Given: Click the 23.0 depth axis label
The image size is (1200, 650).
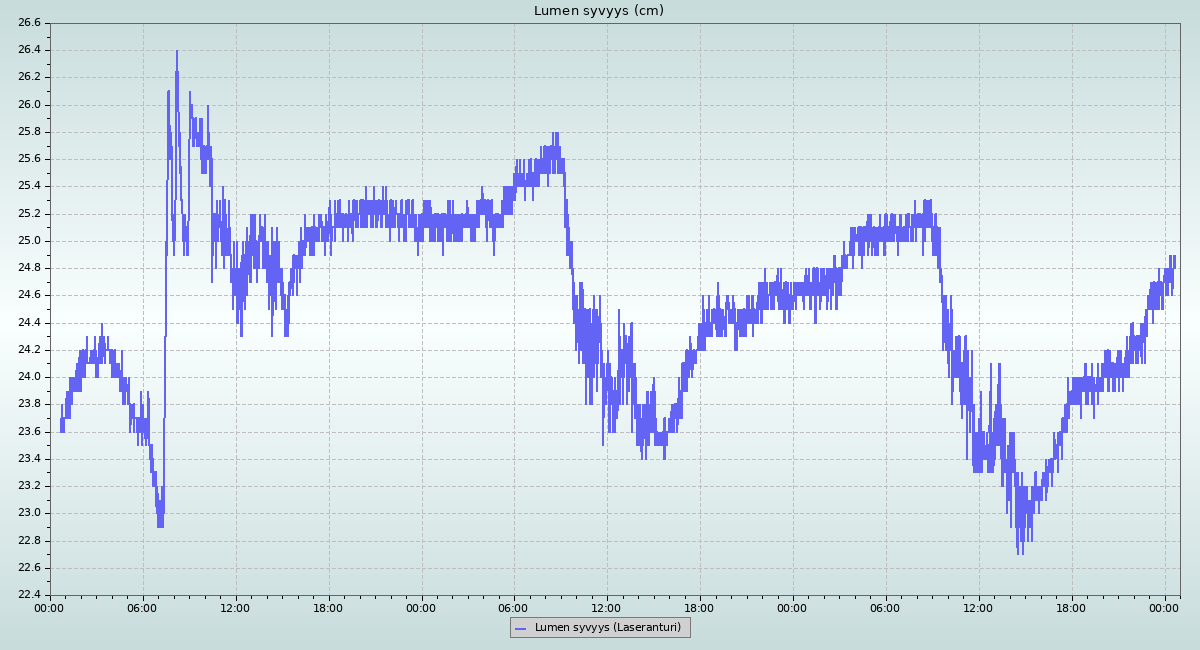Looking at the screenshot, I should [x=30, y=513].
